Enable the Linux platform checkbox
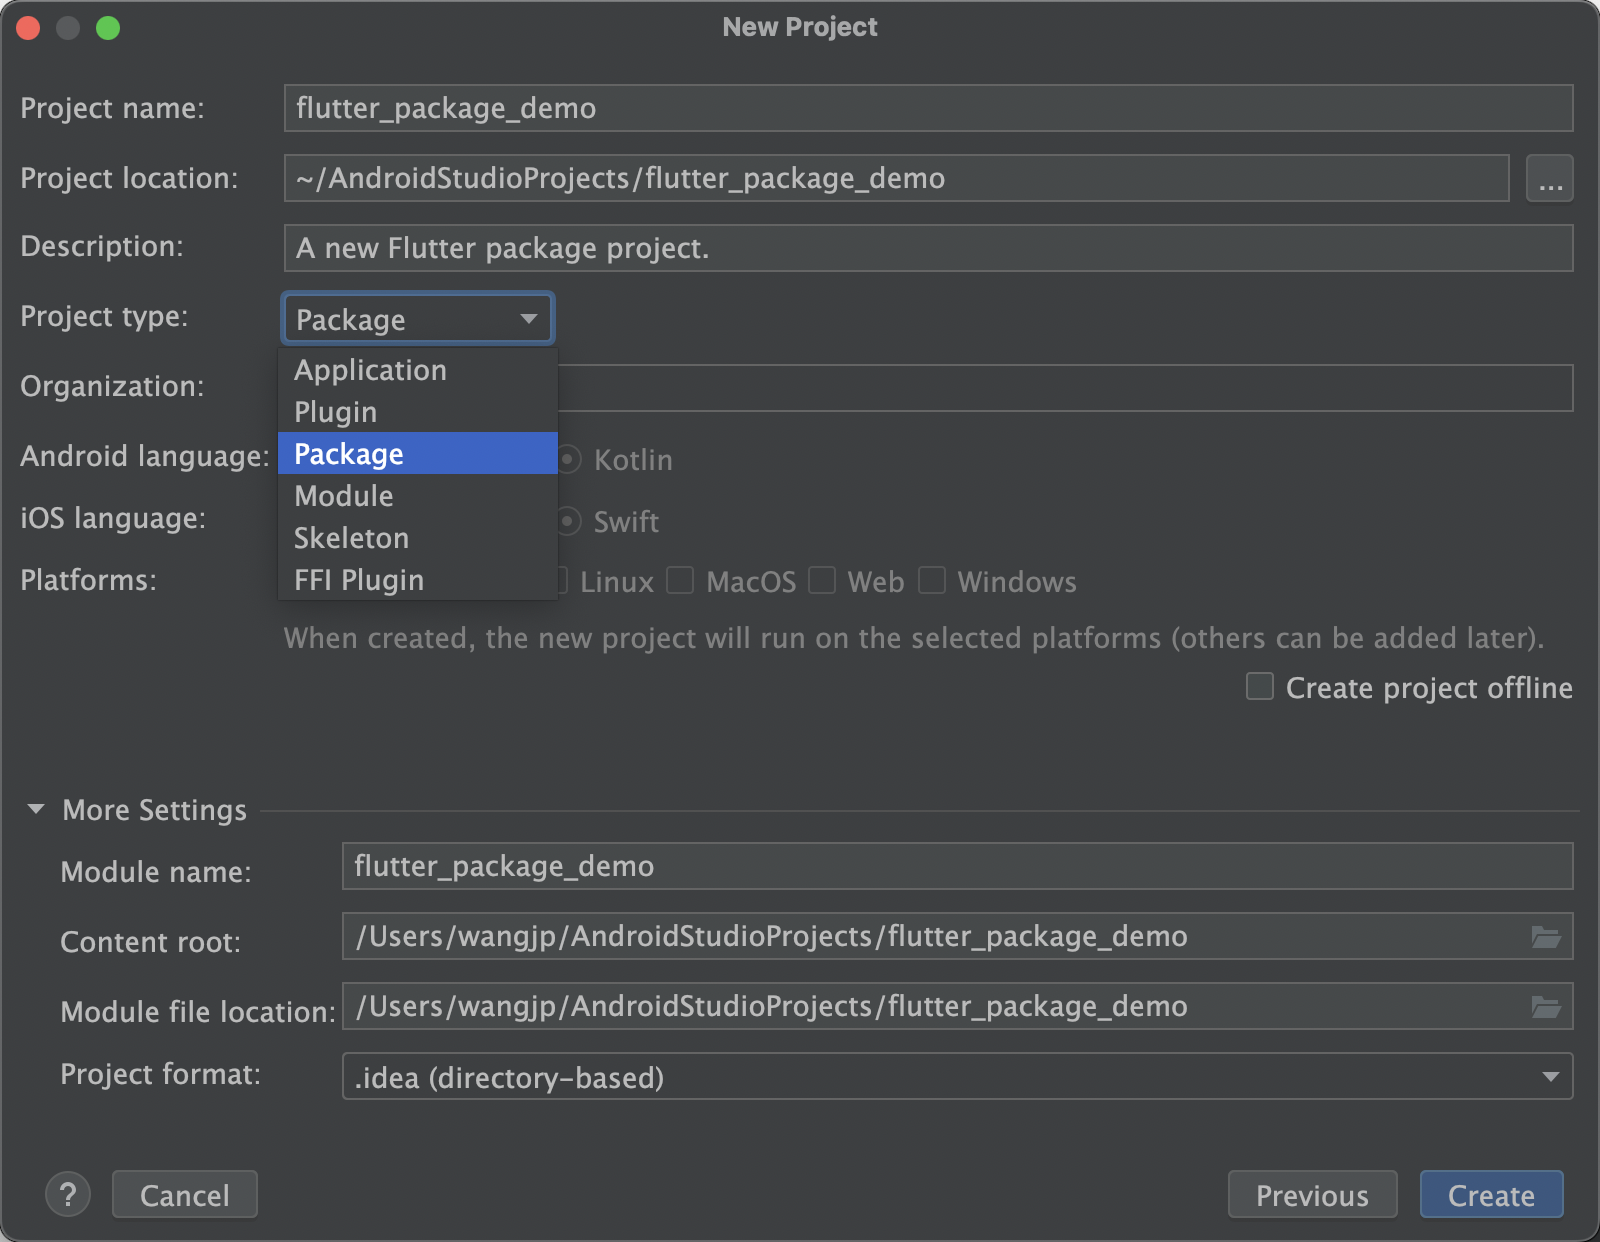 (563, 580)
